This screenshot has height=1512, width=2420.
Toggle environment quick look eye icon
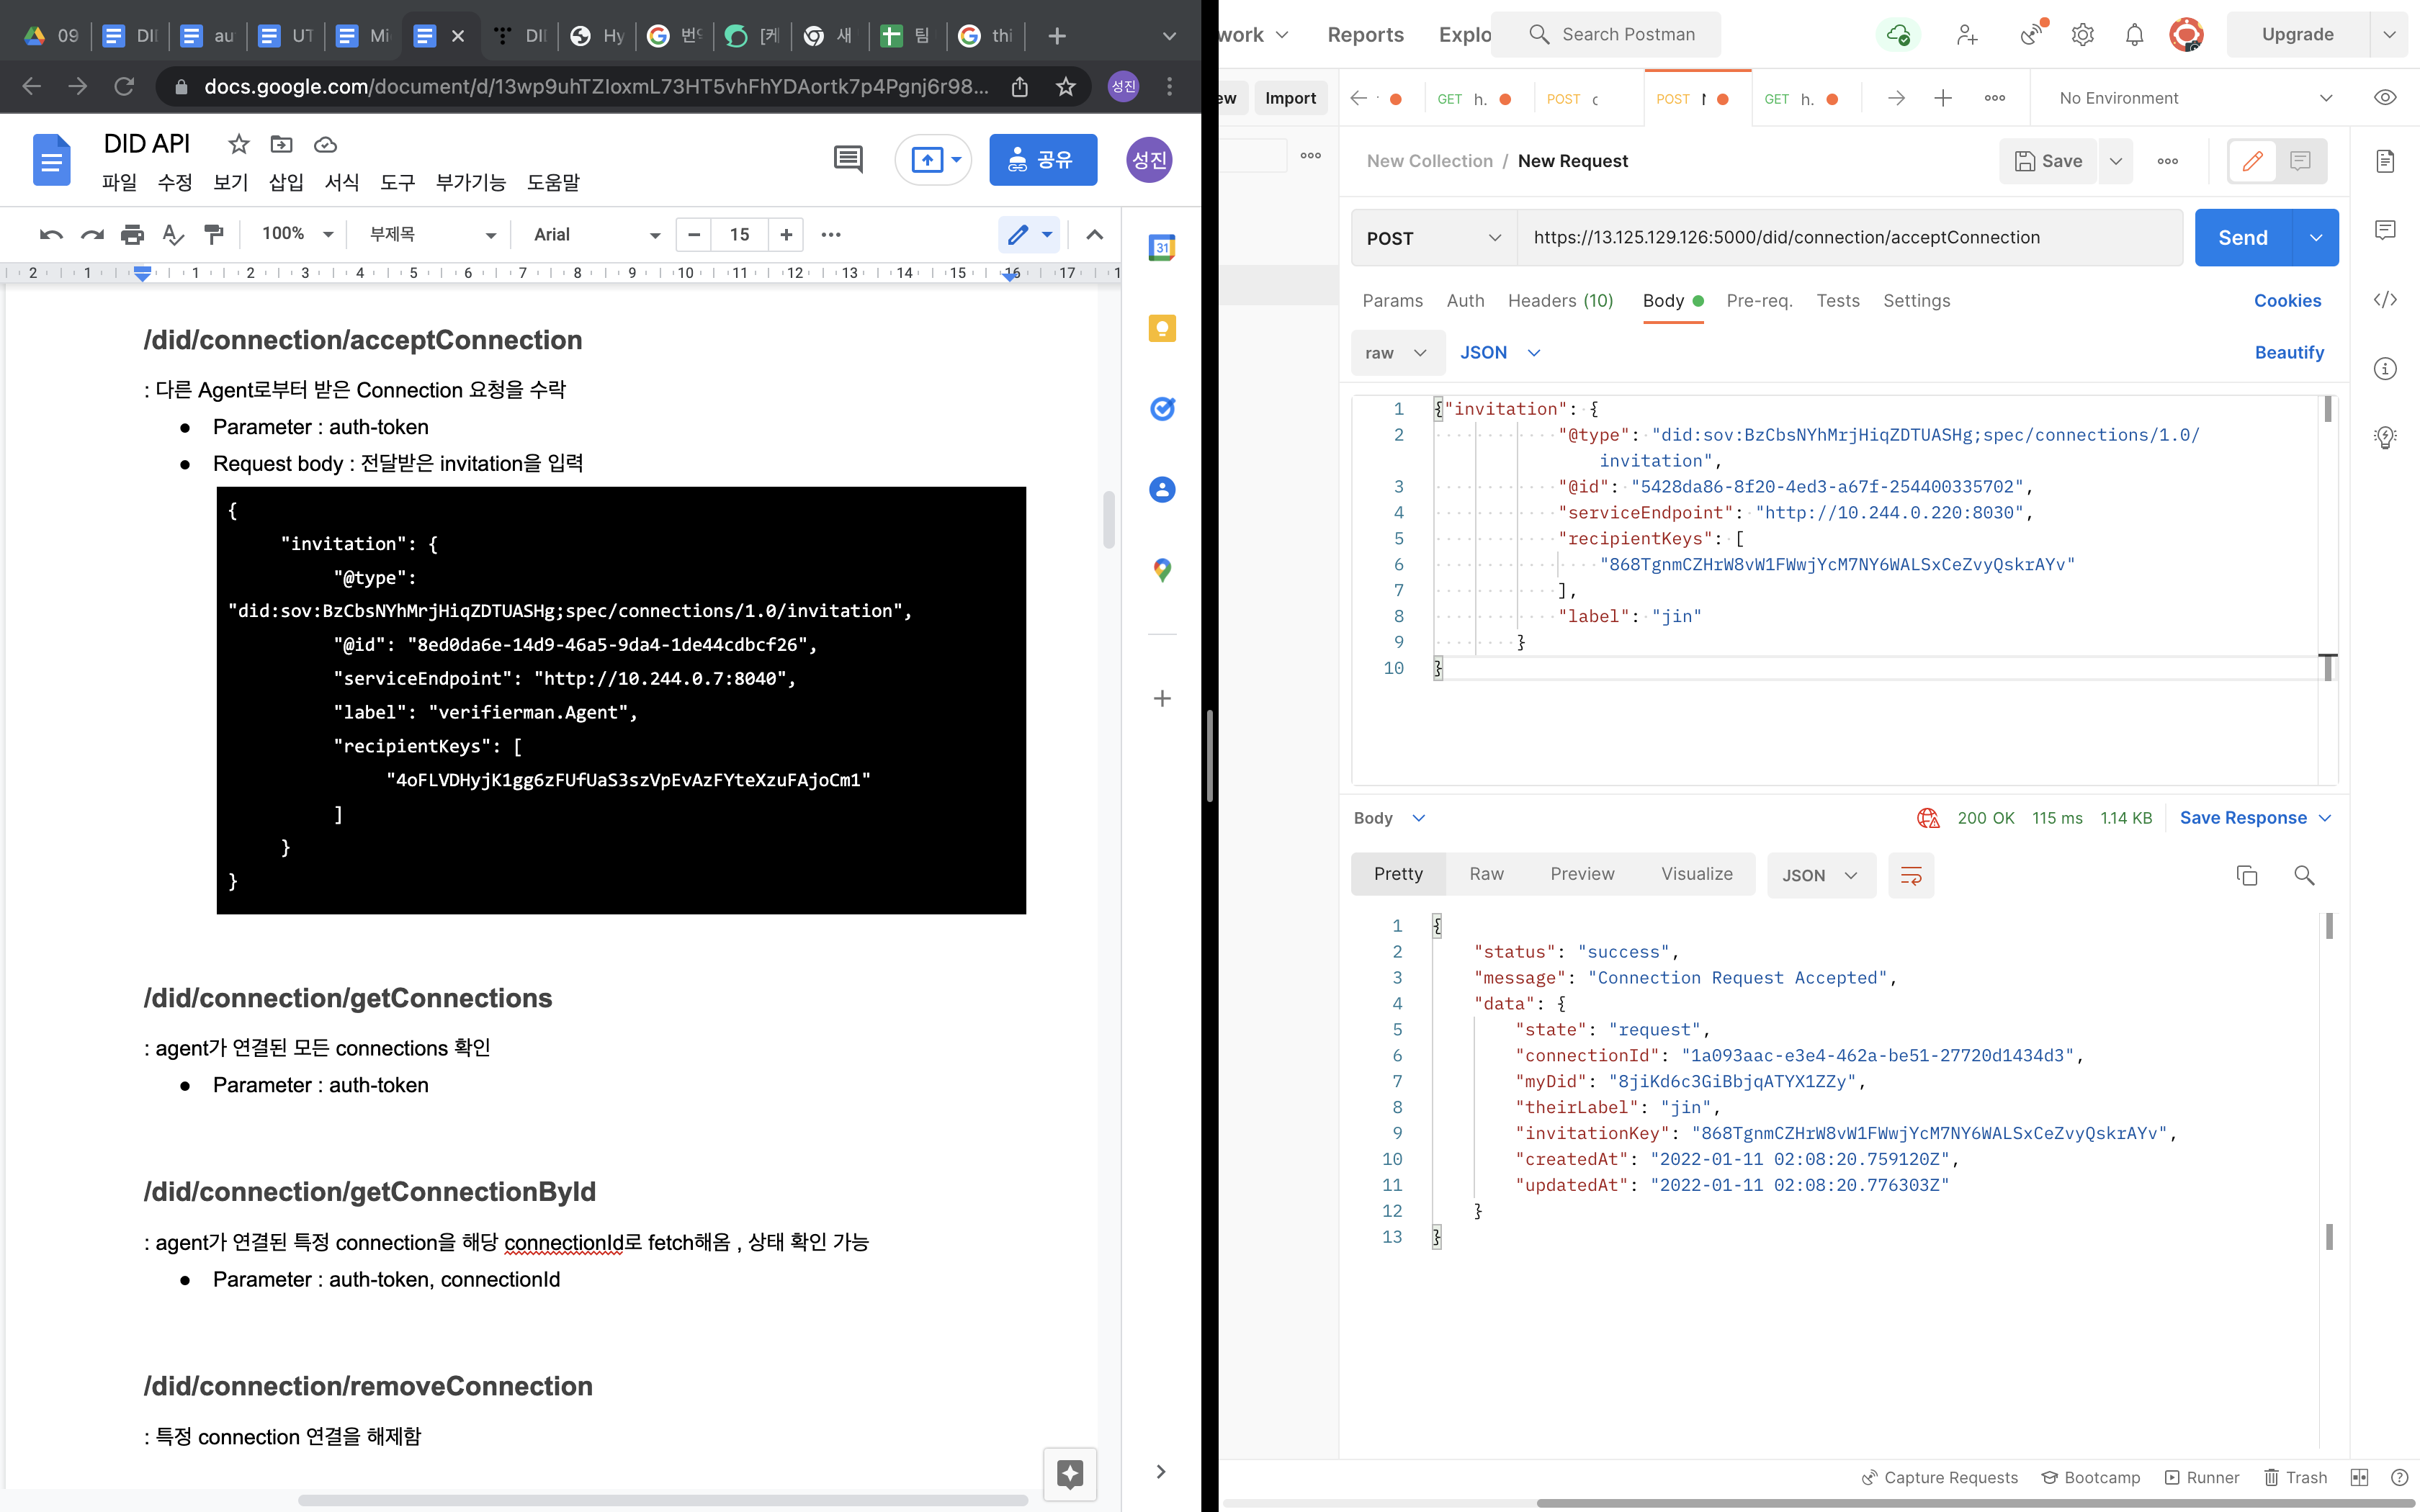click(2385, 98)
